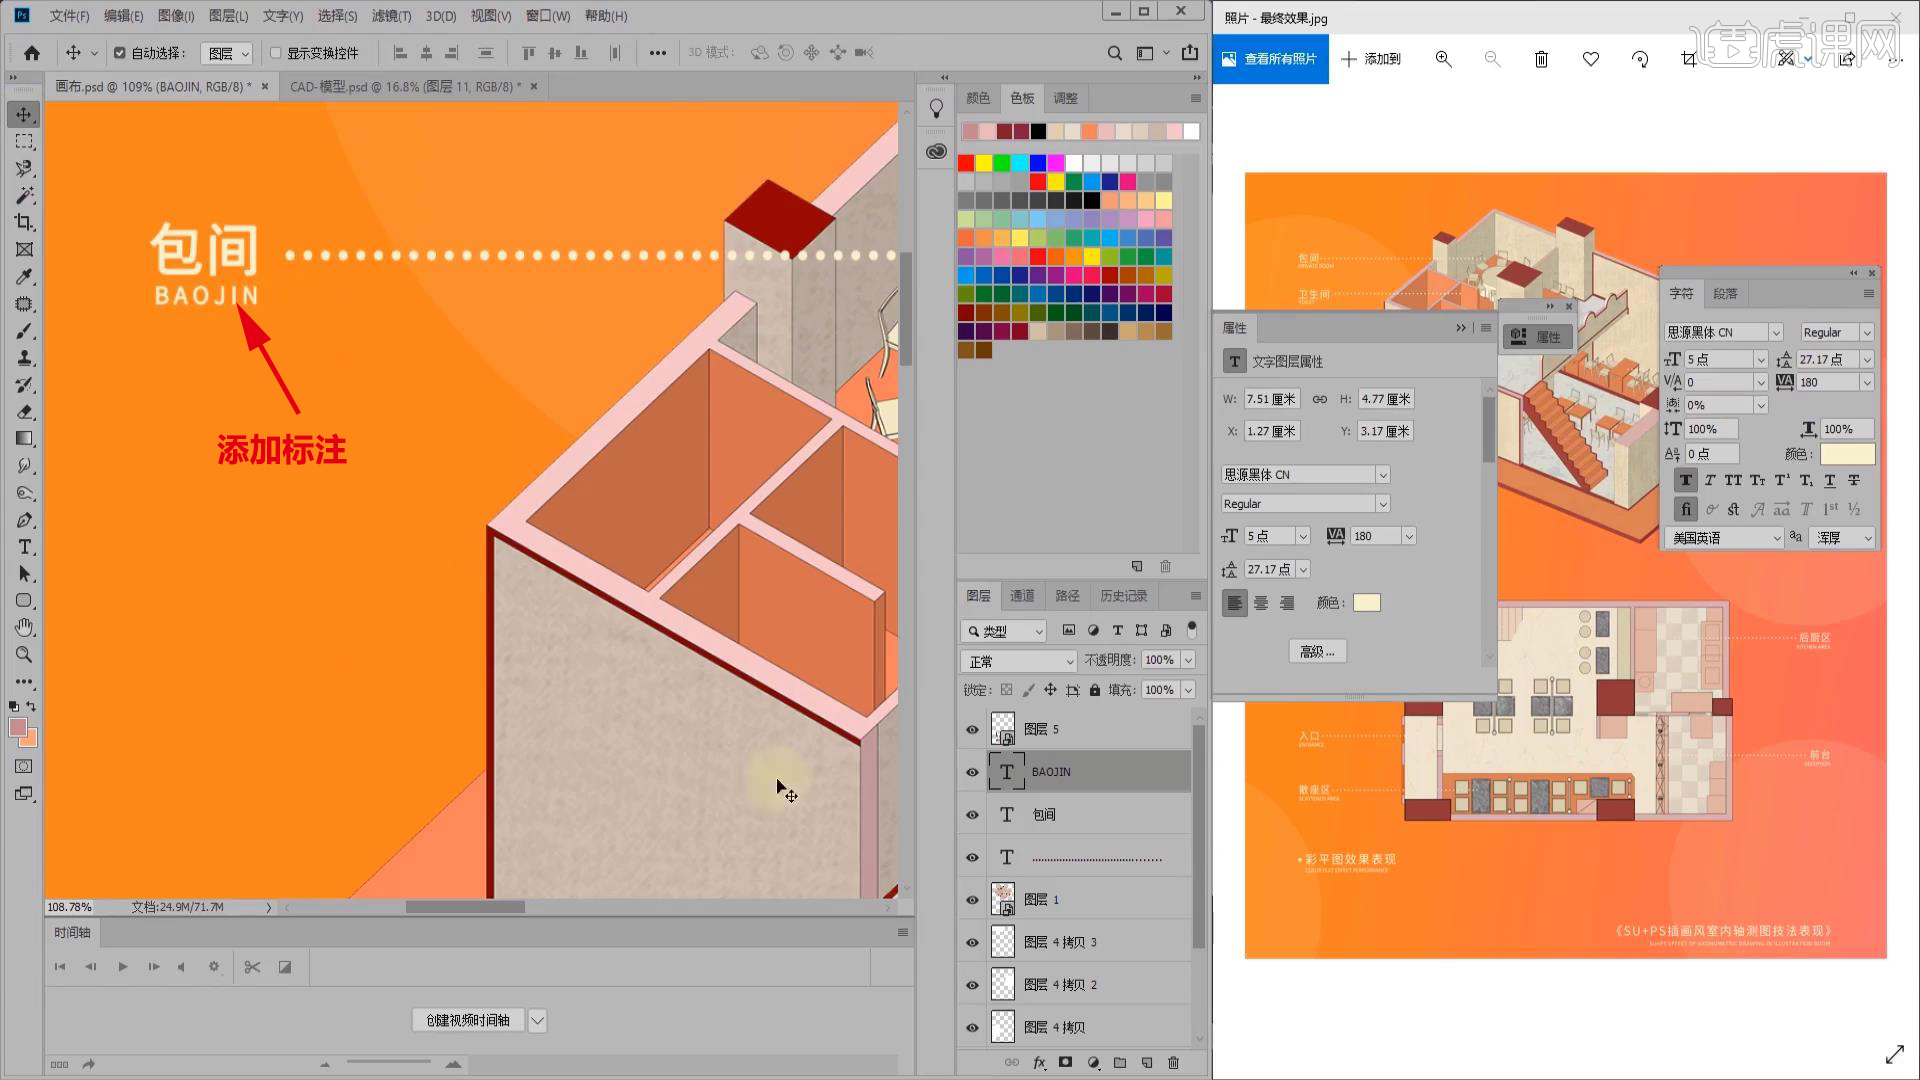Select the Hand tool
This screenshot has width=1920, height=1080.
24,628
